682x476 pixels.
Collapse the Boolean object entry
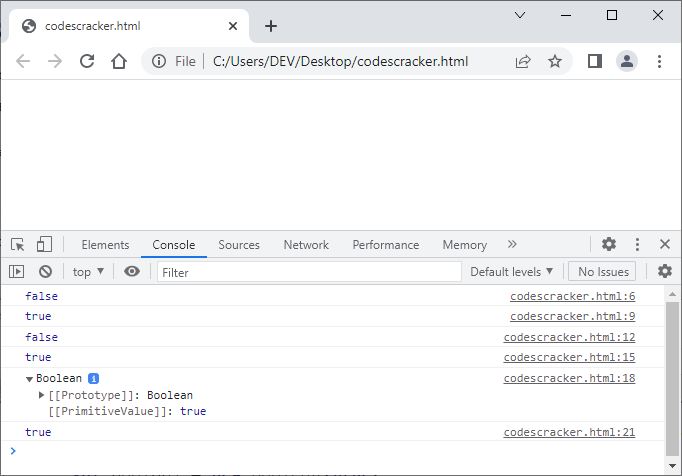point(29,379)
